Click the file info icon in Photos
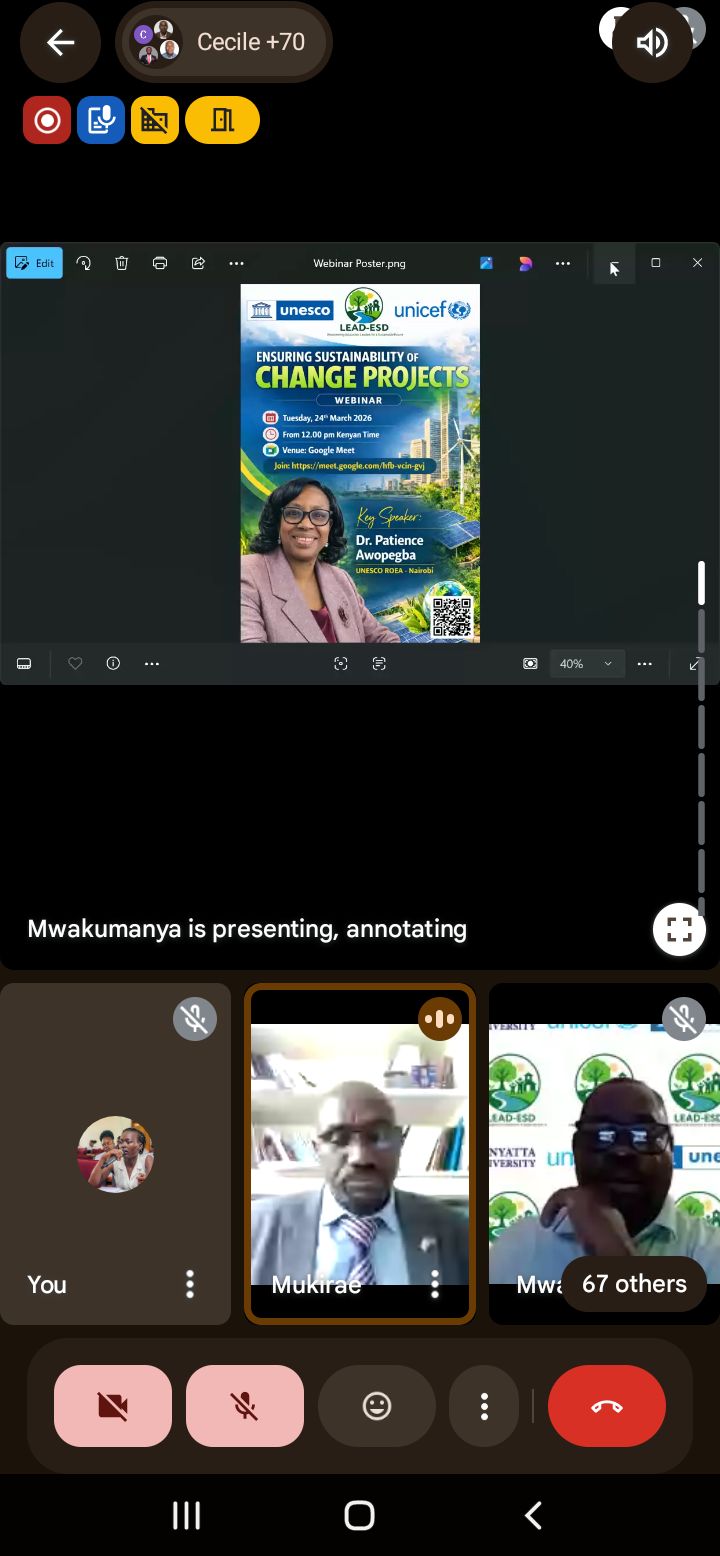Screen dimensions: 720x1556 tap(113, 663)
